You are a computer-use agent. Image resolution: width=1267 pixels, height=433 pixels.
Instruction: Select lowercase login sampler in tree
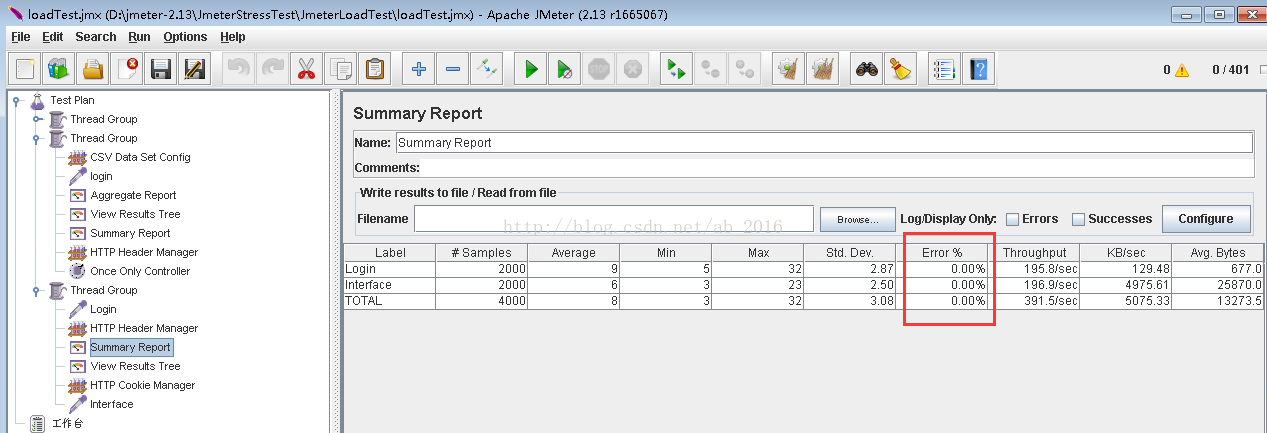point(101,176)
